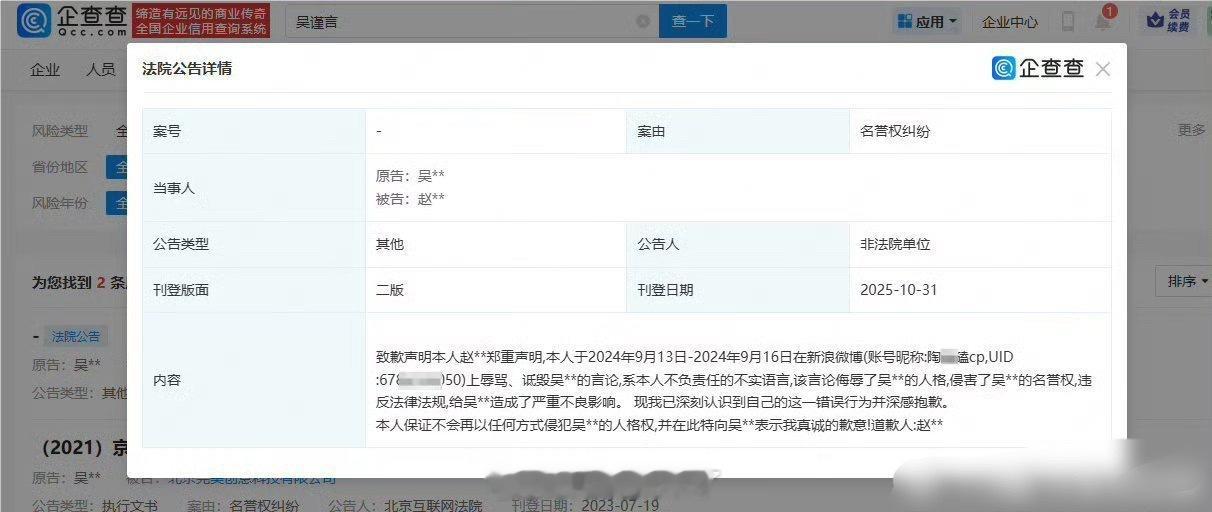Click the 非法院单位 announcer value

click(895, 244)
